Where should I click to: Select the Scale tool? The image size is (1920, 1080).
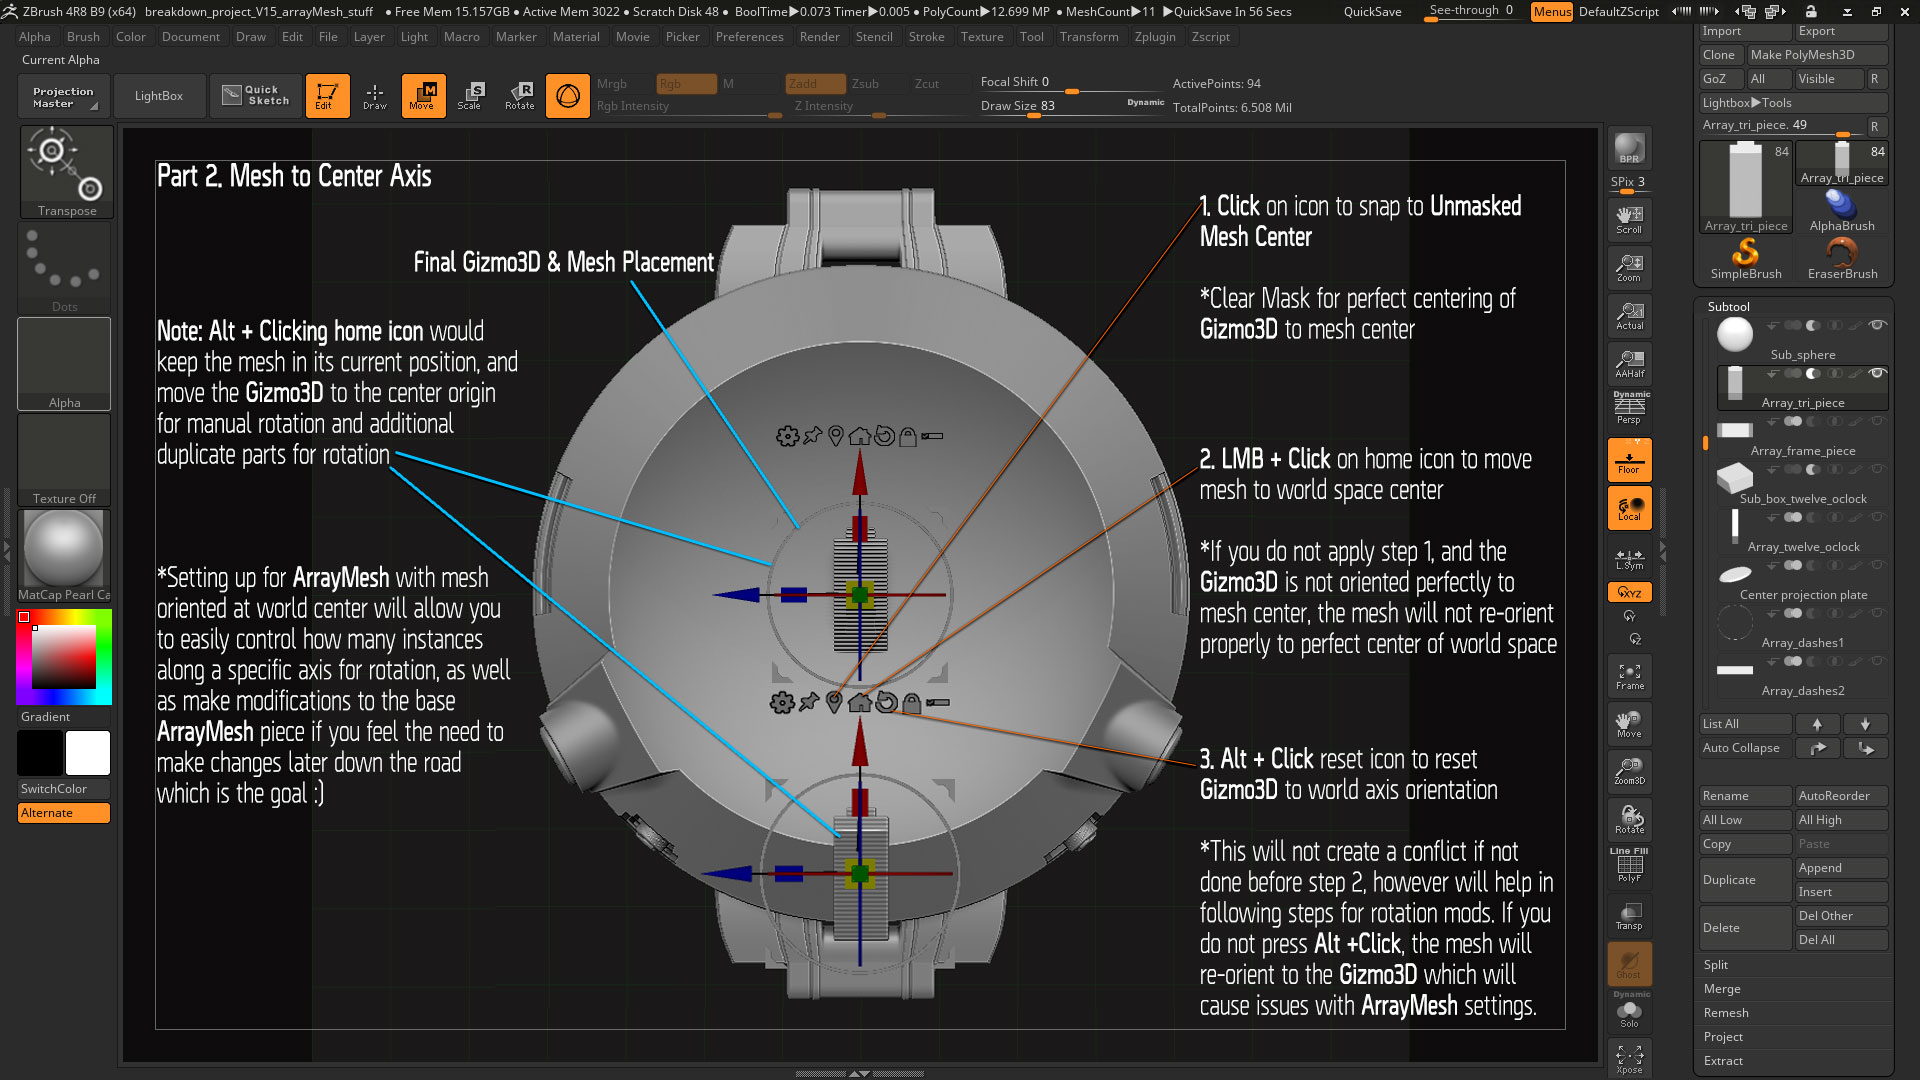(x=470, y=96)
